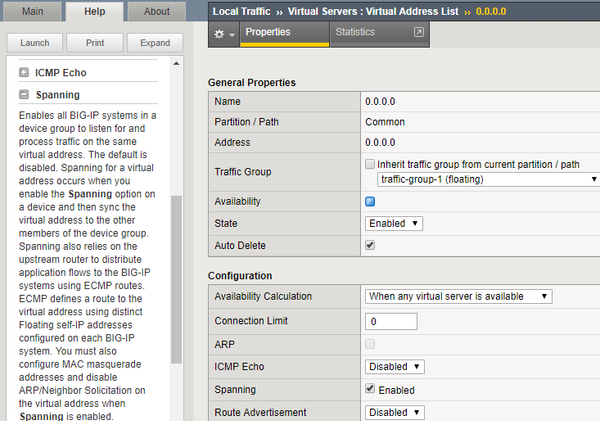600x421 pixels.
Task: Click the General Properties heading
Action: 252,83
